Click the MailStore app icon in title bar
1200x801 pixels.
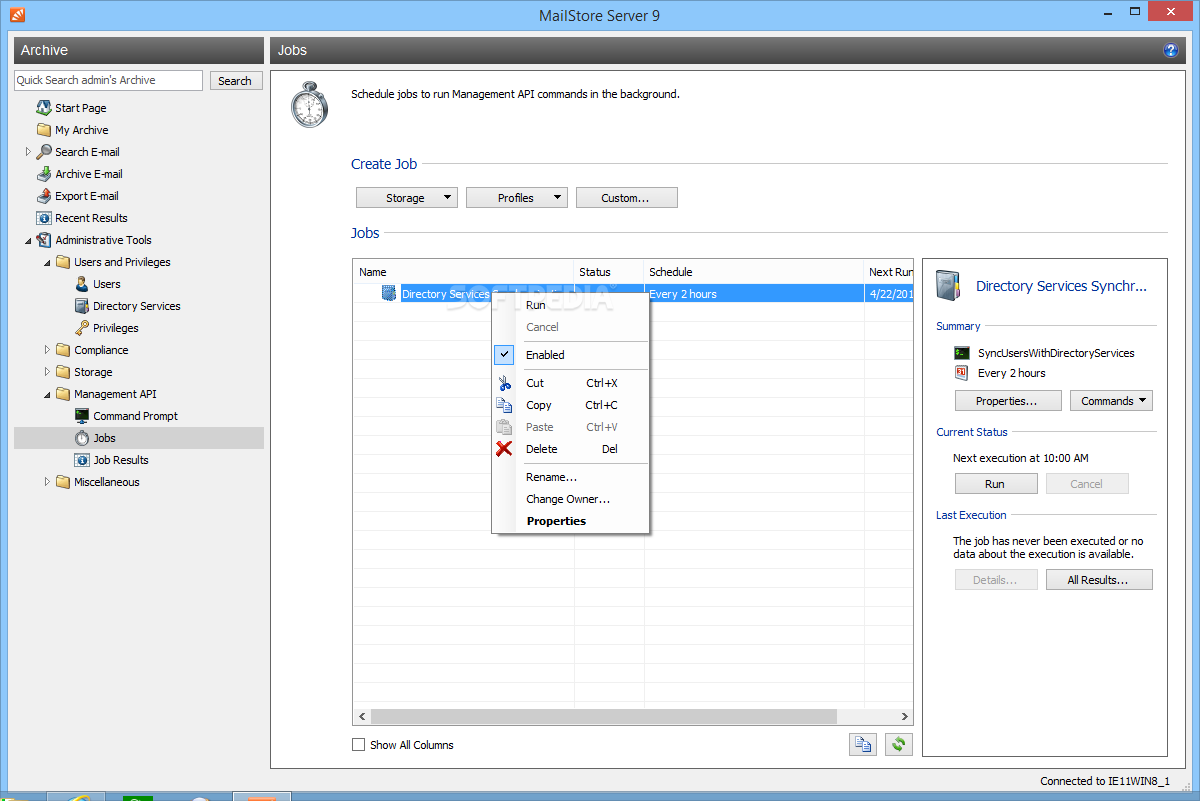click(x=18, y=15)
